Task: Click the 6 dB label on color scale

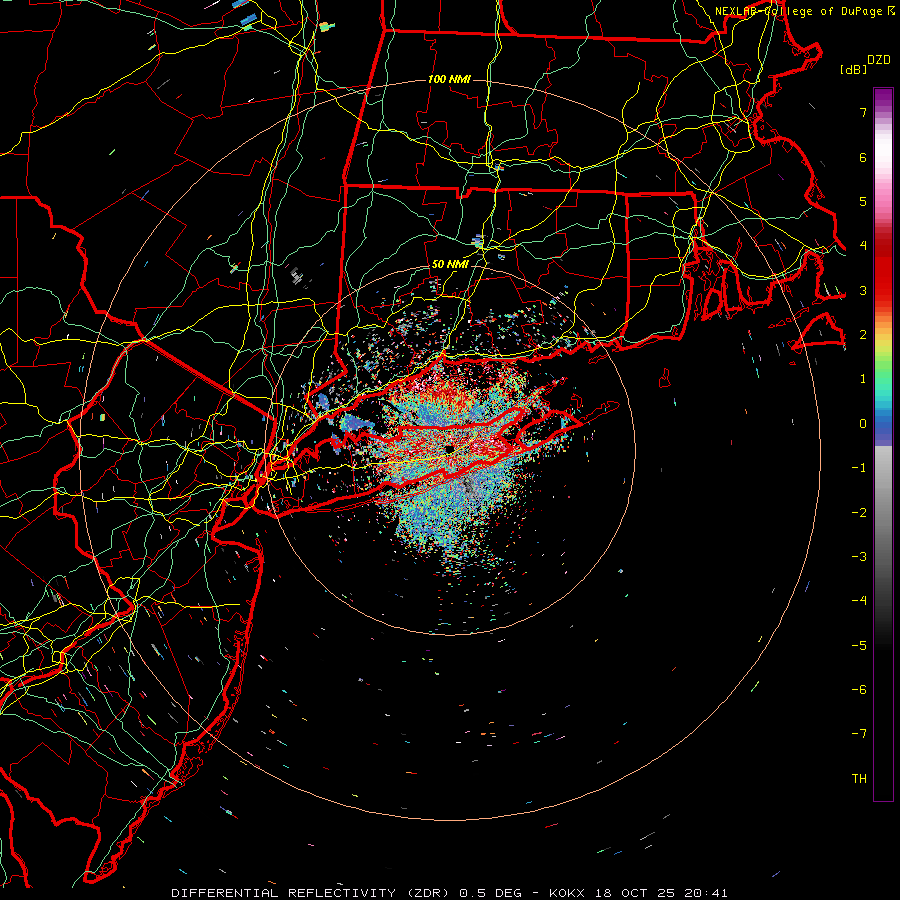Action: 863,158
